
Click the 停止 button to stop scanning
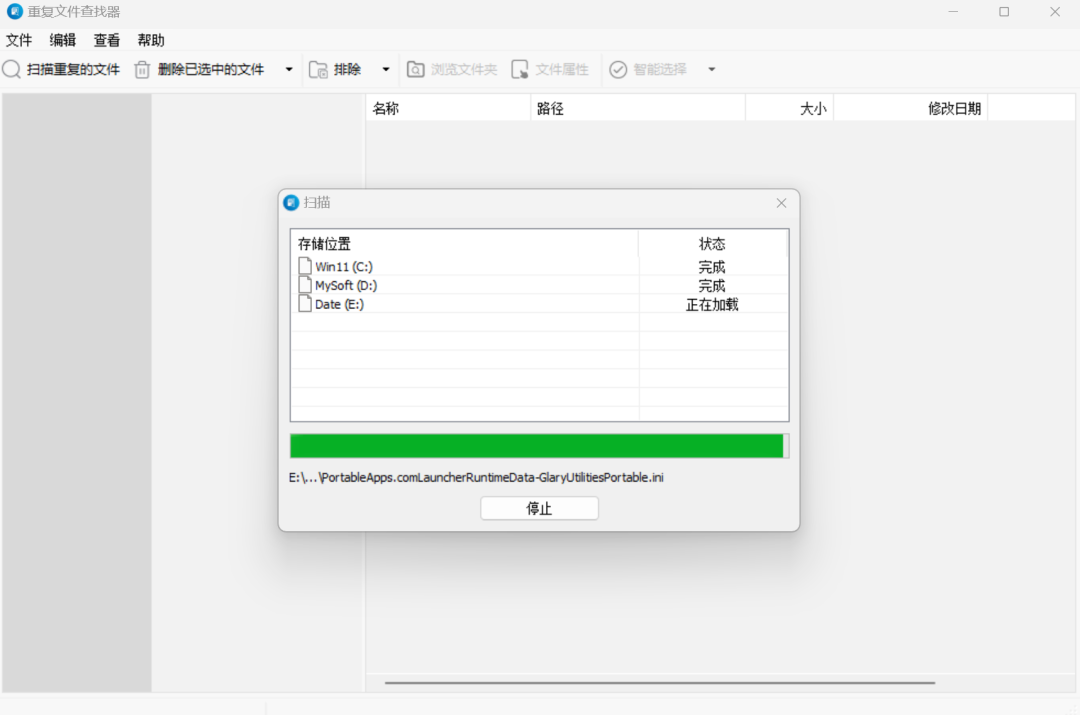click(x=539, y=508)
